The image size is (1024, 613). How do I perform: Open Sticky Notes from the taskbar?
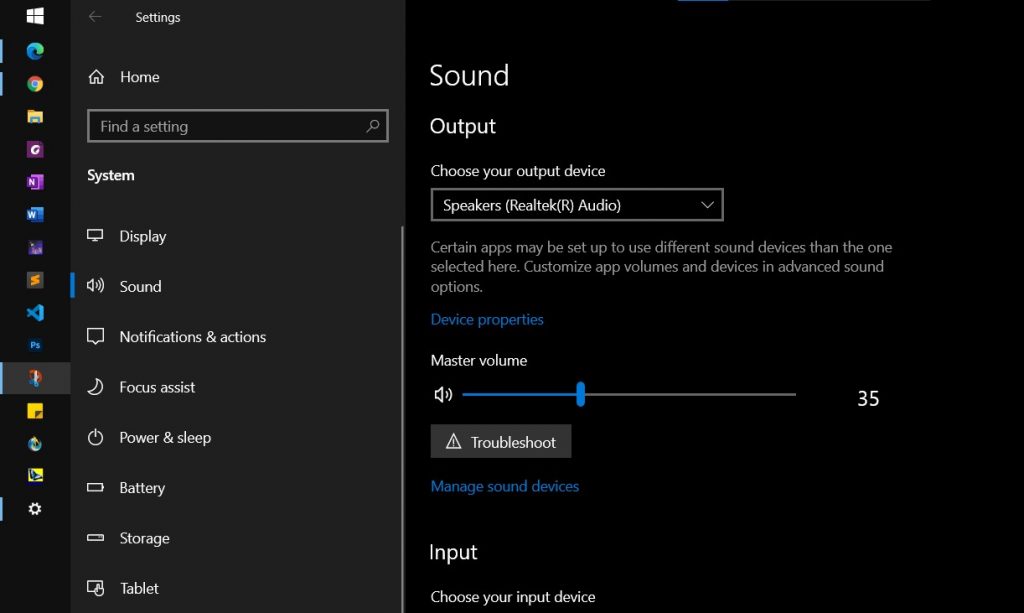35,411
